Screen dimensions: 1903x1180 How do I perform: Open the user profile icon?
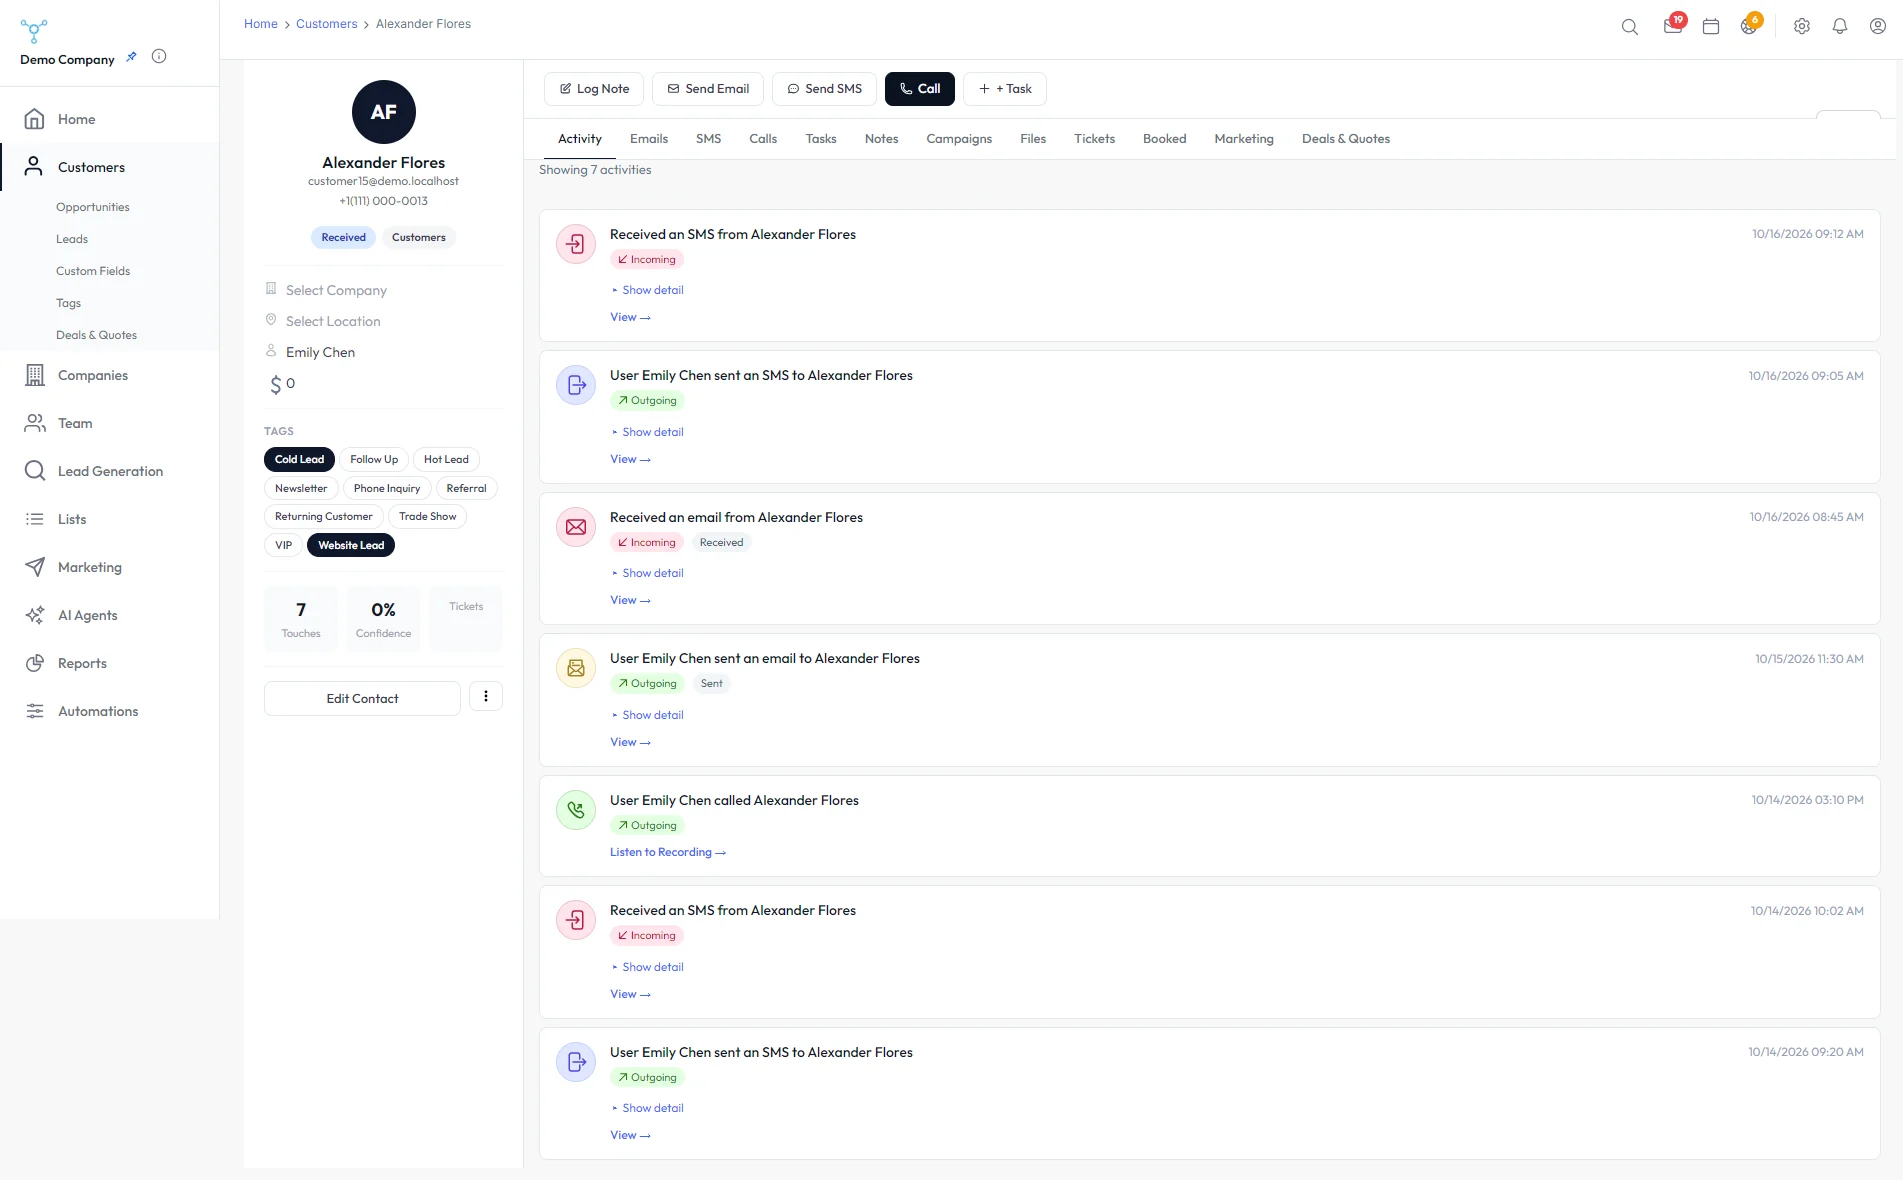(1878, 27)
